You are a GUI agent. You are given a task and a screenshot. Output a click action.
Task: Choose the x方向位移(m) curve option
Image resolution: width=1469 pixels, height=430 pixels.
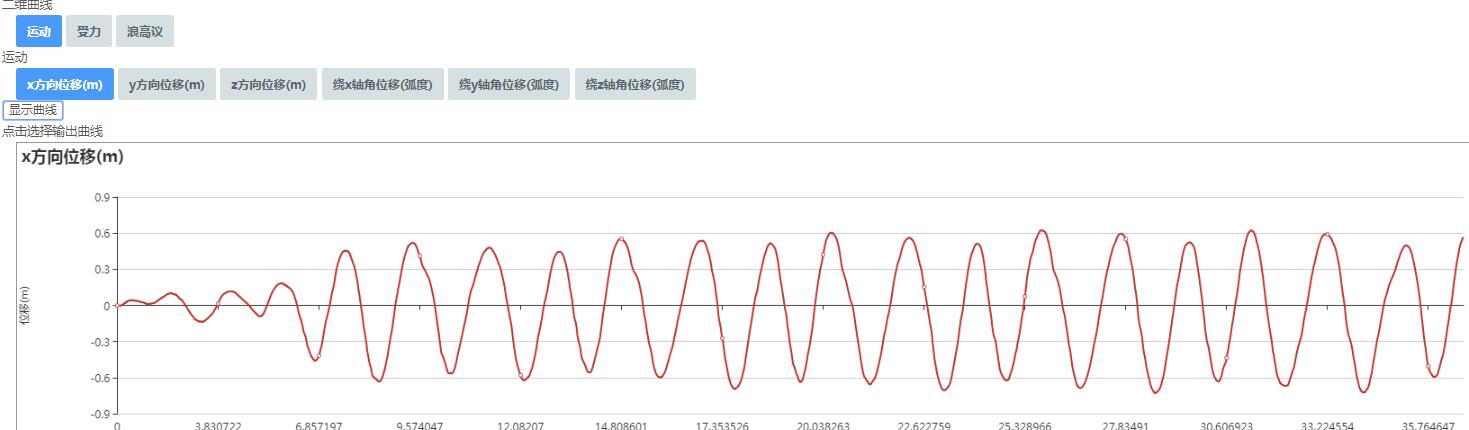65,85
